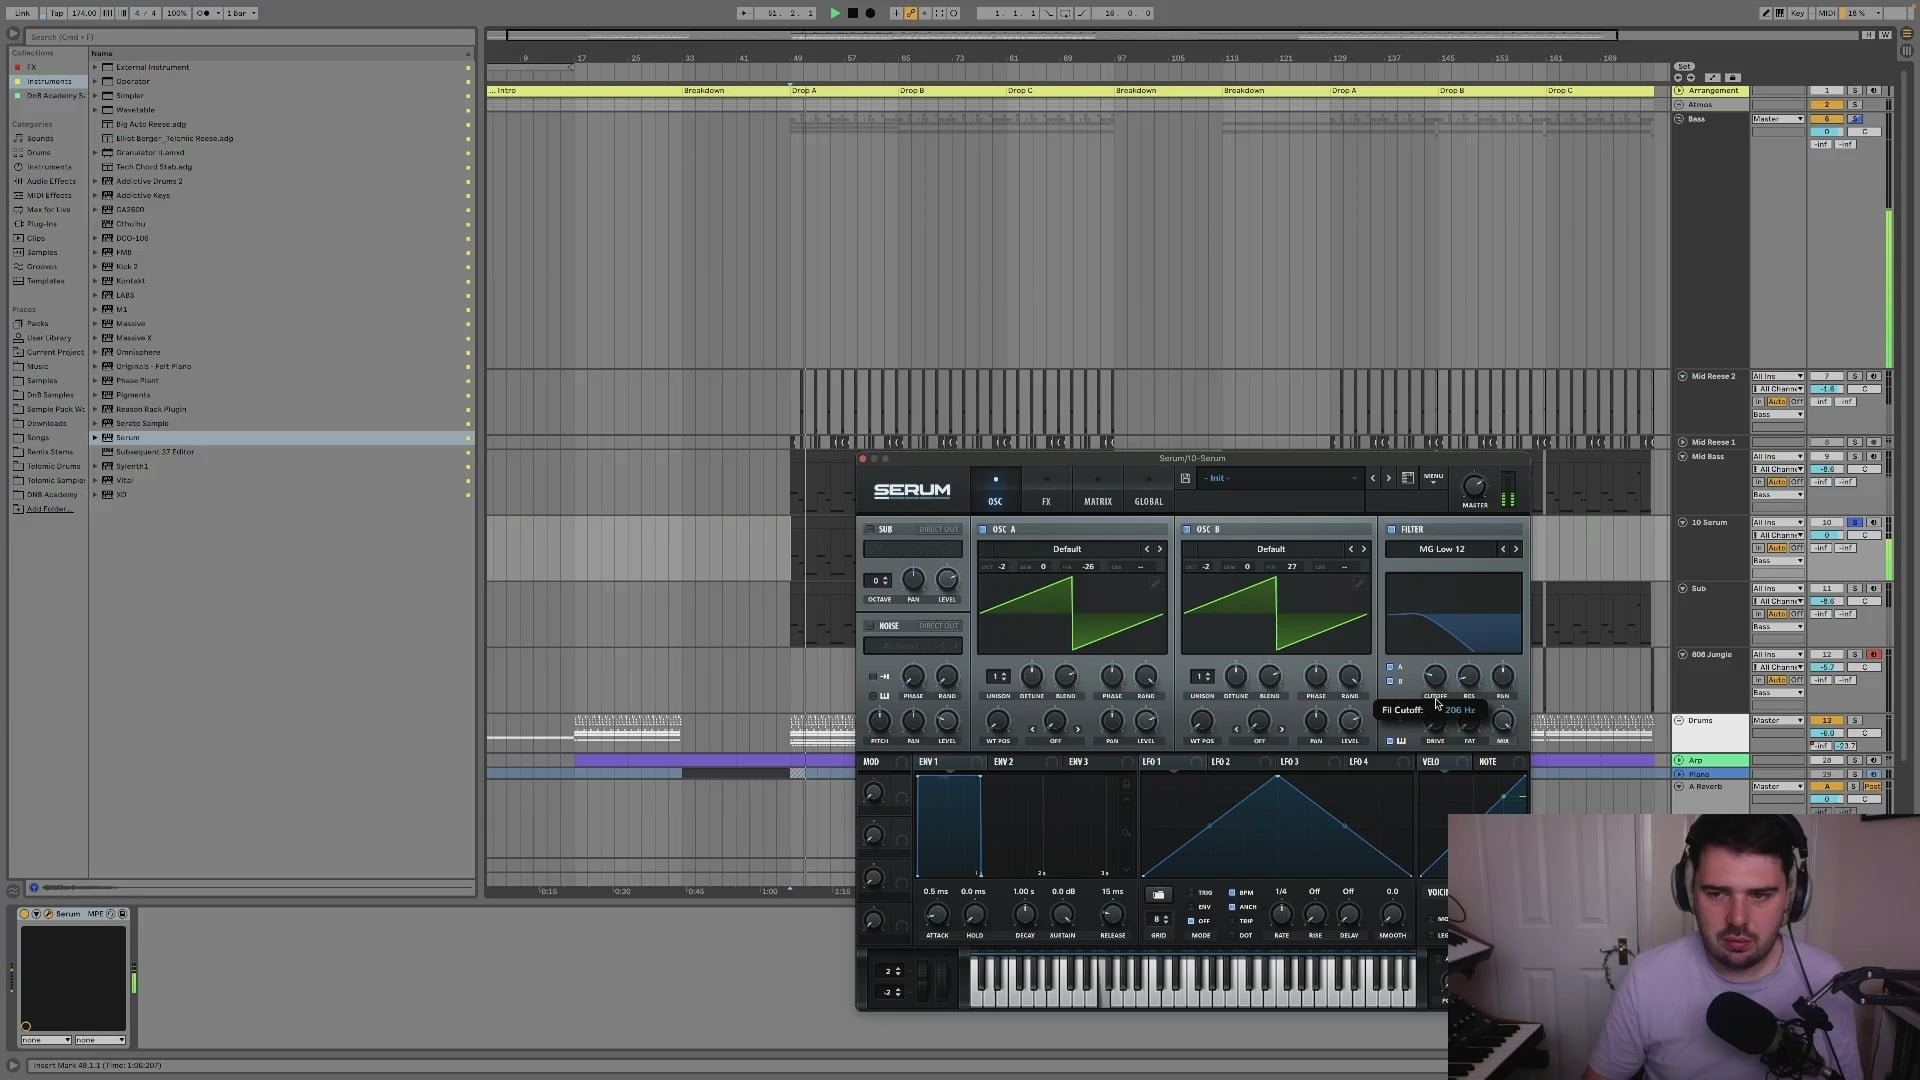Click the Add Folder link in Places
This screenshot has width=1920, height=1080.
[x=49, y=509]
